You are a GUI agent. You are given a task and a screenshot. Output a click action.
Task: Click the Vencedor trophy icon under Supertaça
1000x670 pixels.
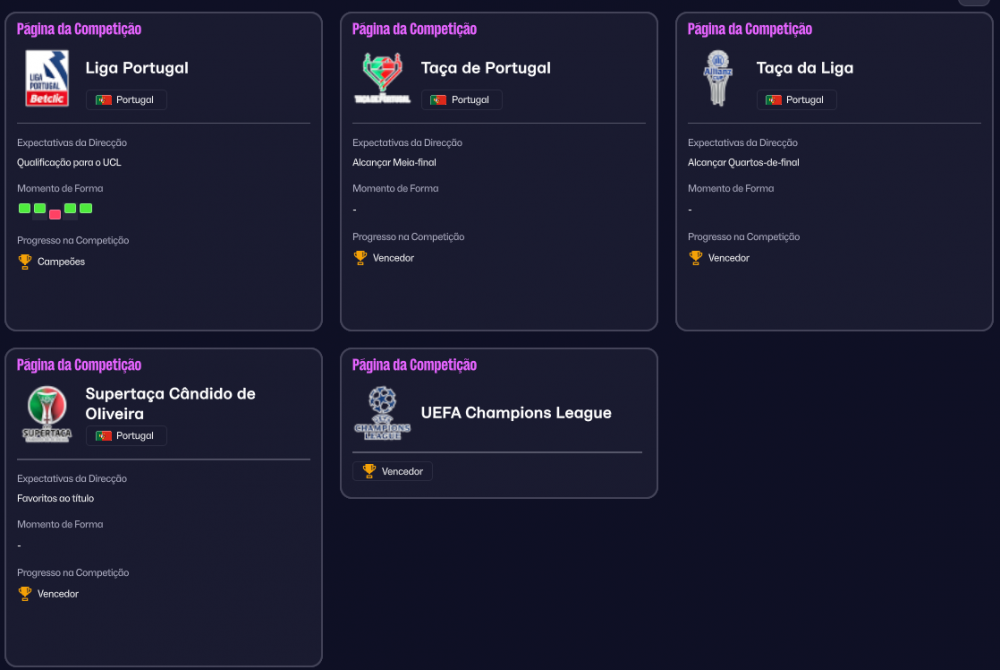coord(25,594)
